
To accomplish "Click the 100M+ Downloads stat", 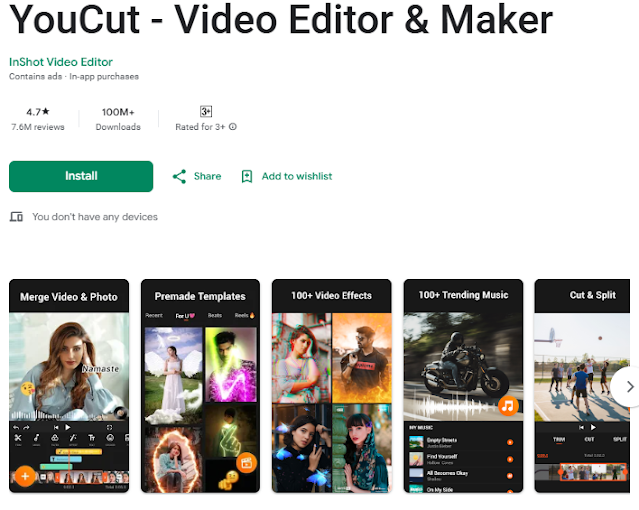I will 118,119.
